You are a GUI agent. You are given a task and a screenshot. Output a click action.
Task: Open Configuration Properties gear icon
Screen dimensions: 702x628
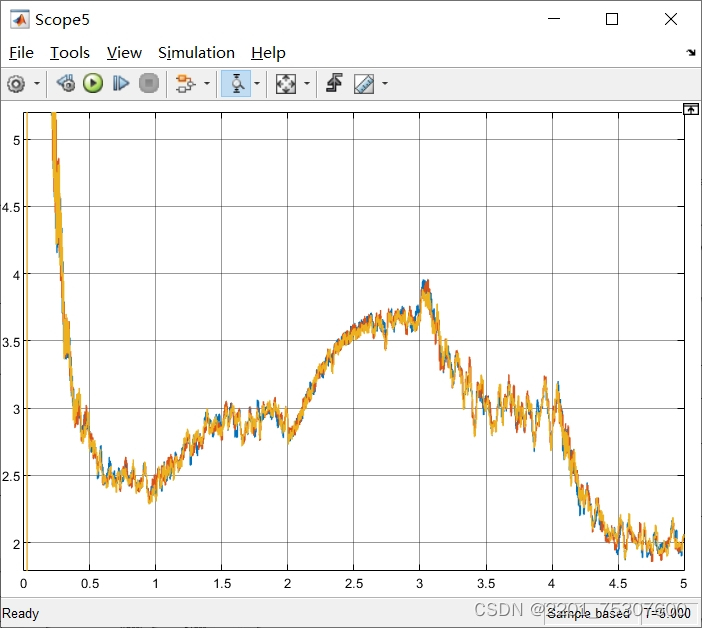tap(17, 84)
